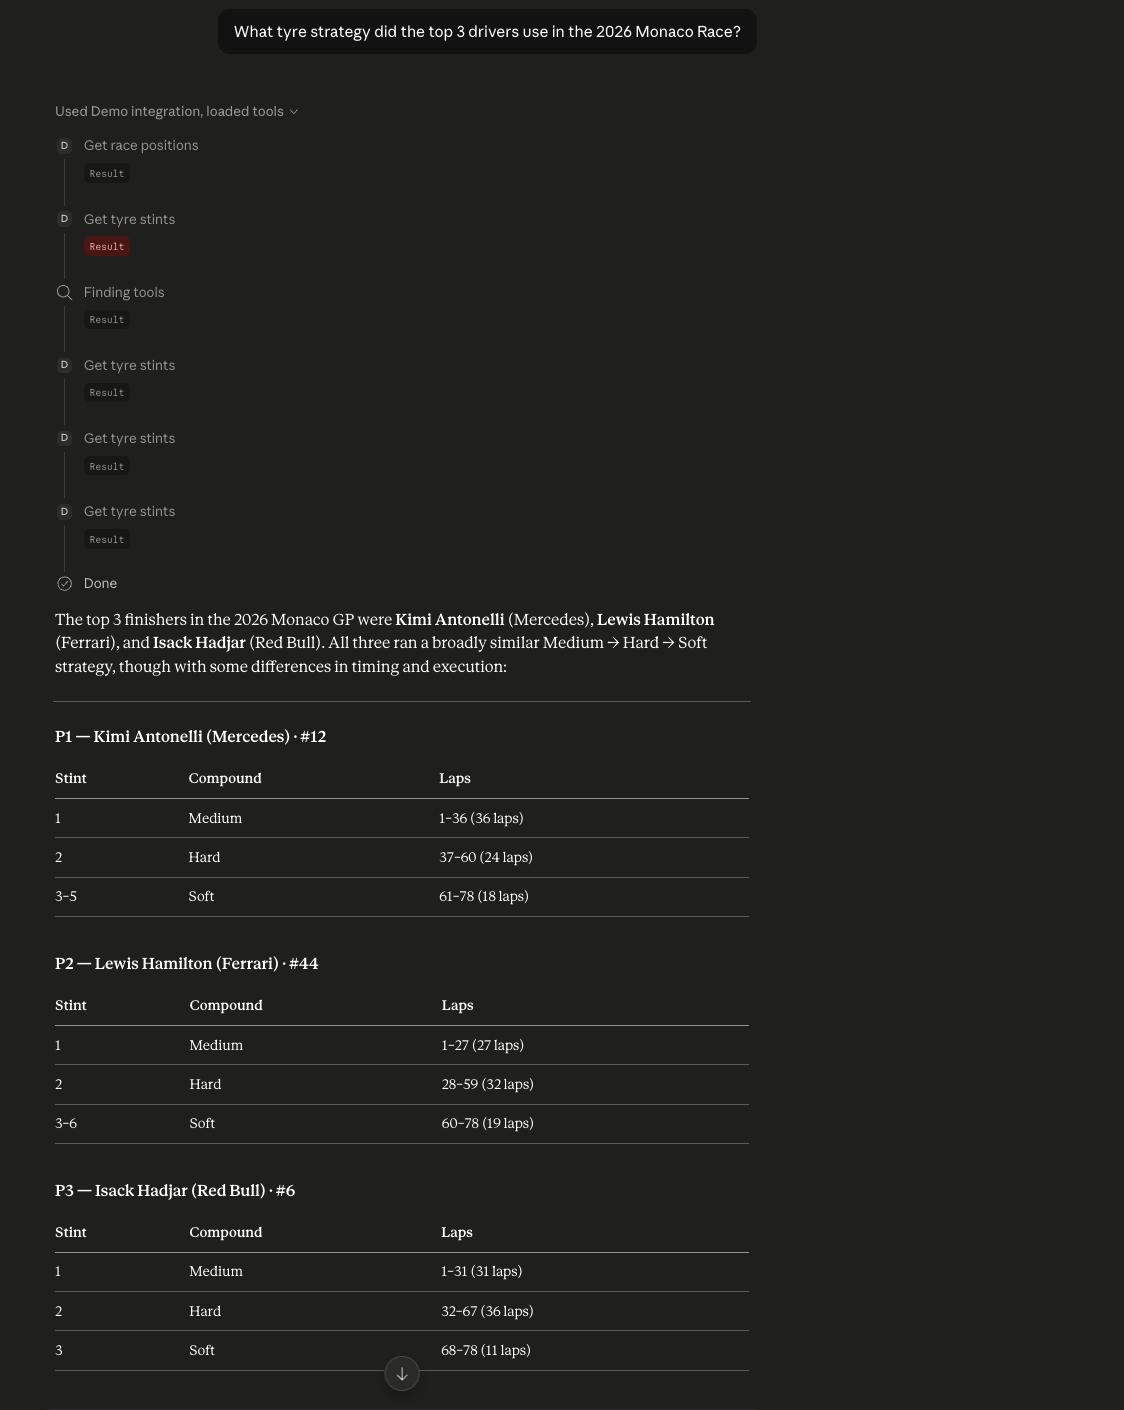Open Result badge under last Get tyre stints

click(107, 540)
